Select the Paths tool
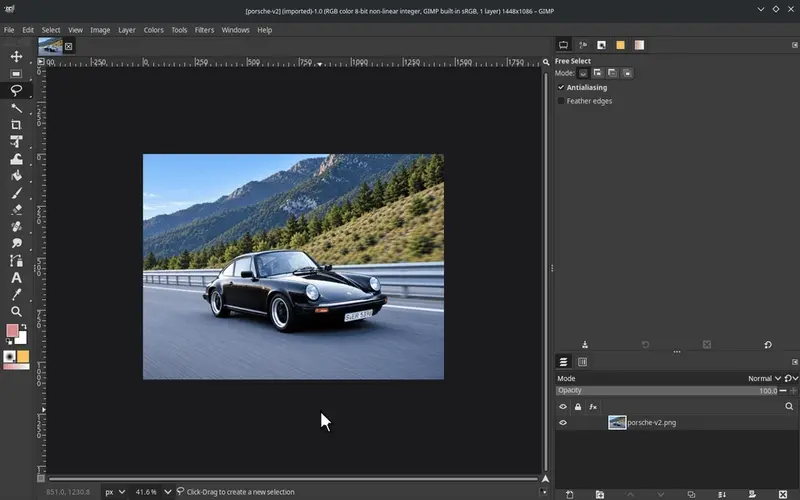800x500 pixels. (16, 261)
